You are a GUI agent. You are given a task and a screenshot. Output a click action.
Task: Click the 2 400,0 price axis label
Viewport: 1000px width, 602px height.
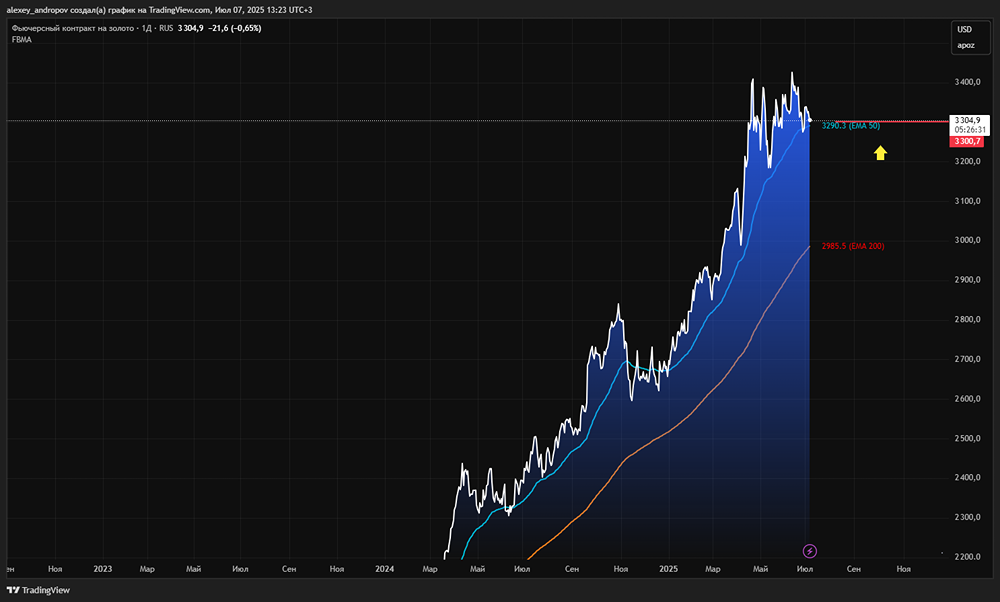(967, 477)
